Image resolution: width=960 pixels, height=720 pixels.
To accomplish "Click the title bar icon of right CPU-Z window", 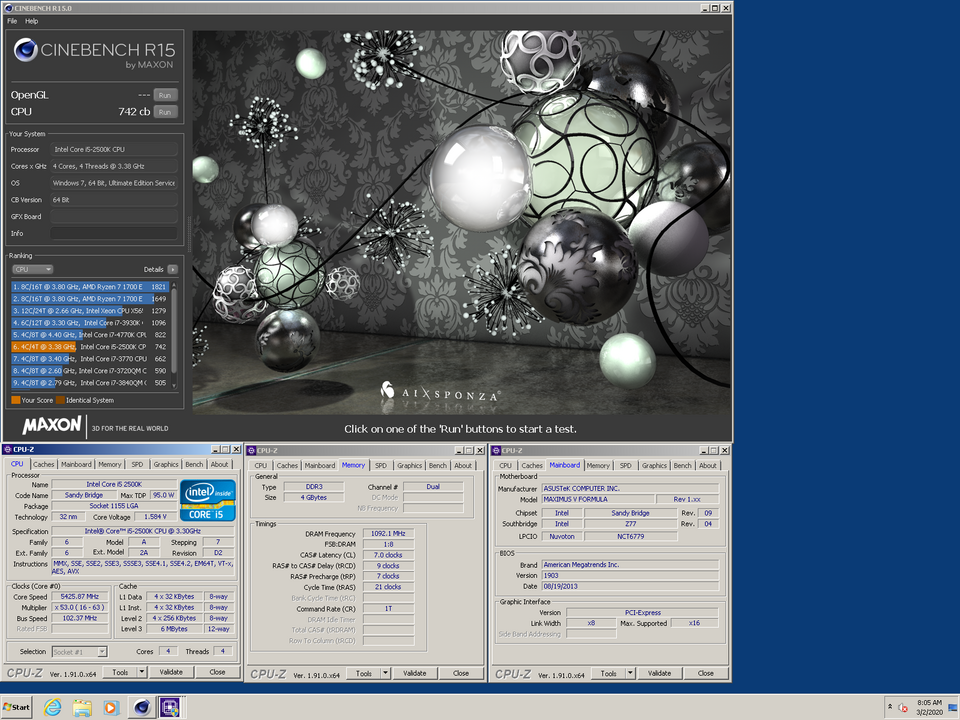I will [496, 451].
